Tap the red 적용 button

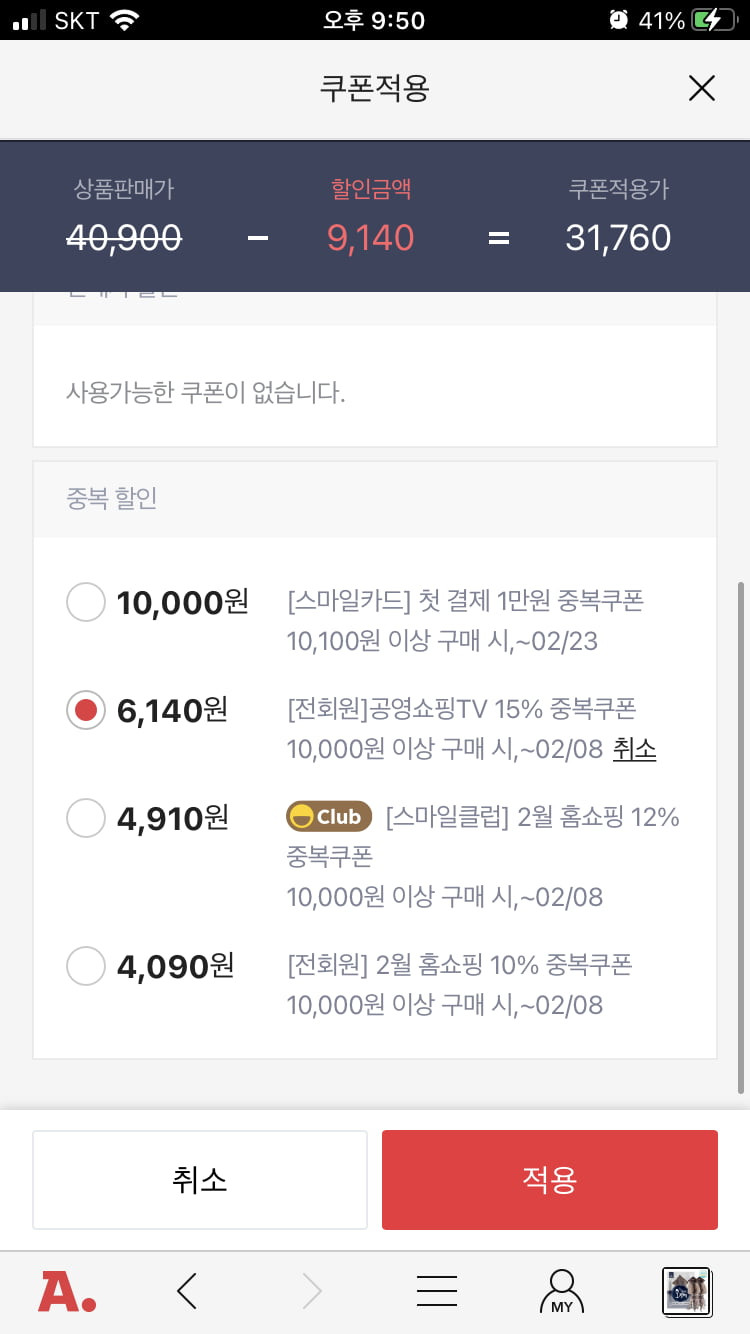pos(550,1180)
